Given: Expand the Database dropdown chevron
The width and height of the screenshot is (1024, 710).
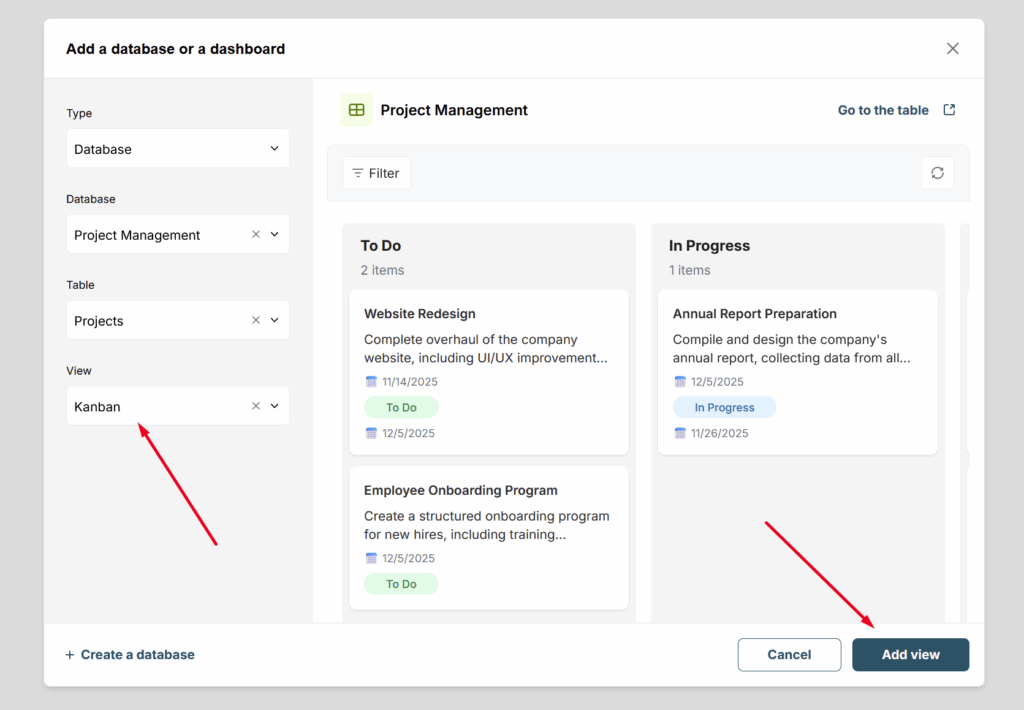Looking at the screenshot, I should (275, 235).
